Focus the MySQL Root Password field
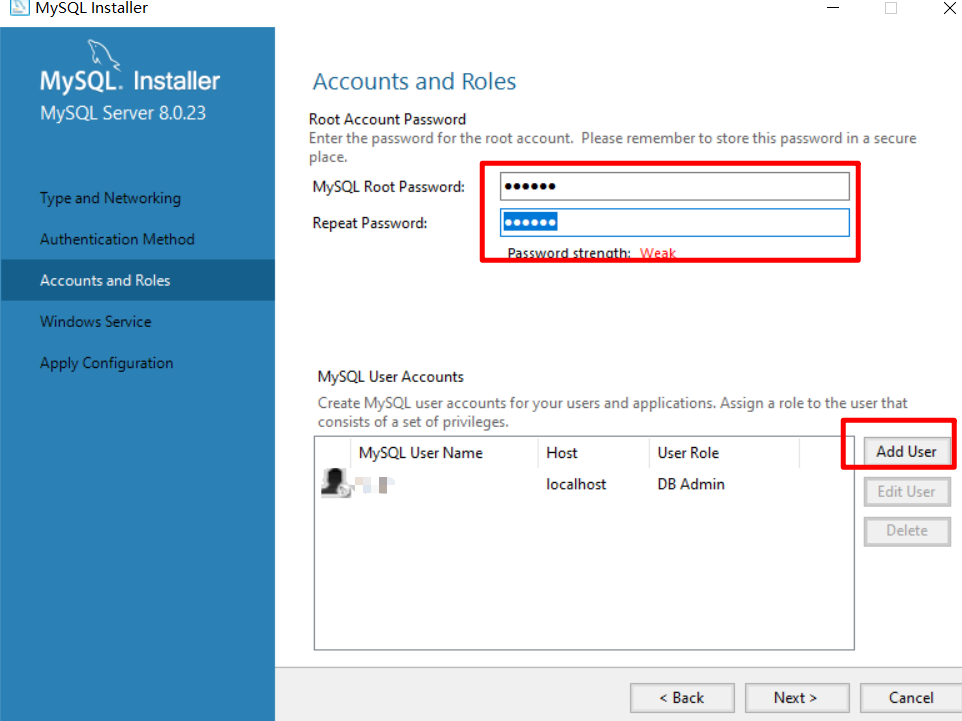 (x=675, y=187)
